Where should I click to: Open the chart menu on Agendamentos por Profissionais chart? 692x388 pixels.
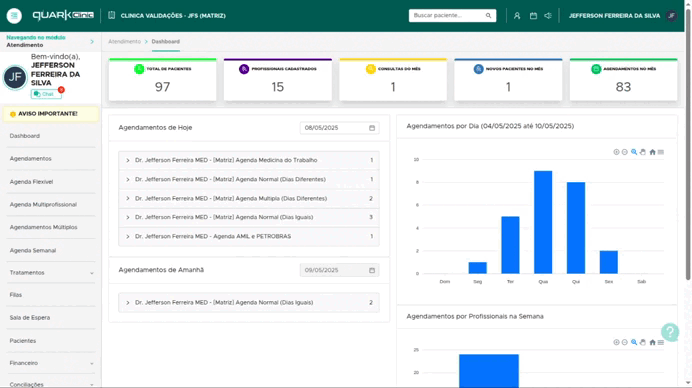pyautogui.click(x=661, y=342)
